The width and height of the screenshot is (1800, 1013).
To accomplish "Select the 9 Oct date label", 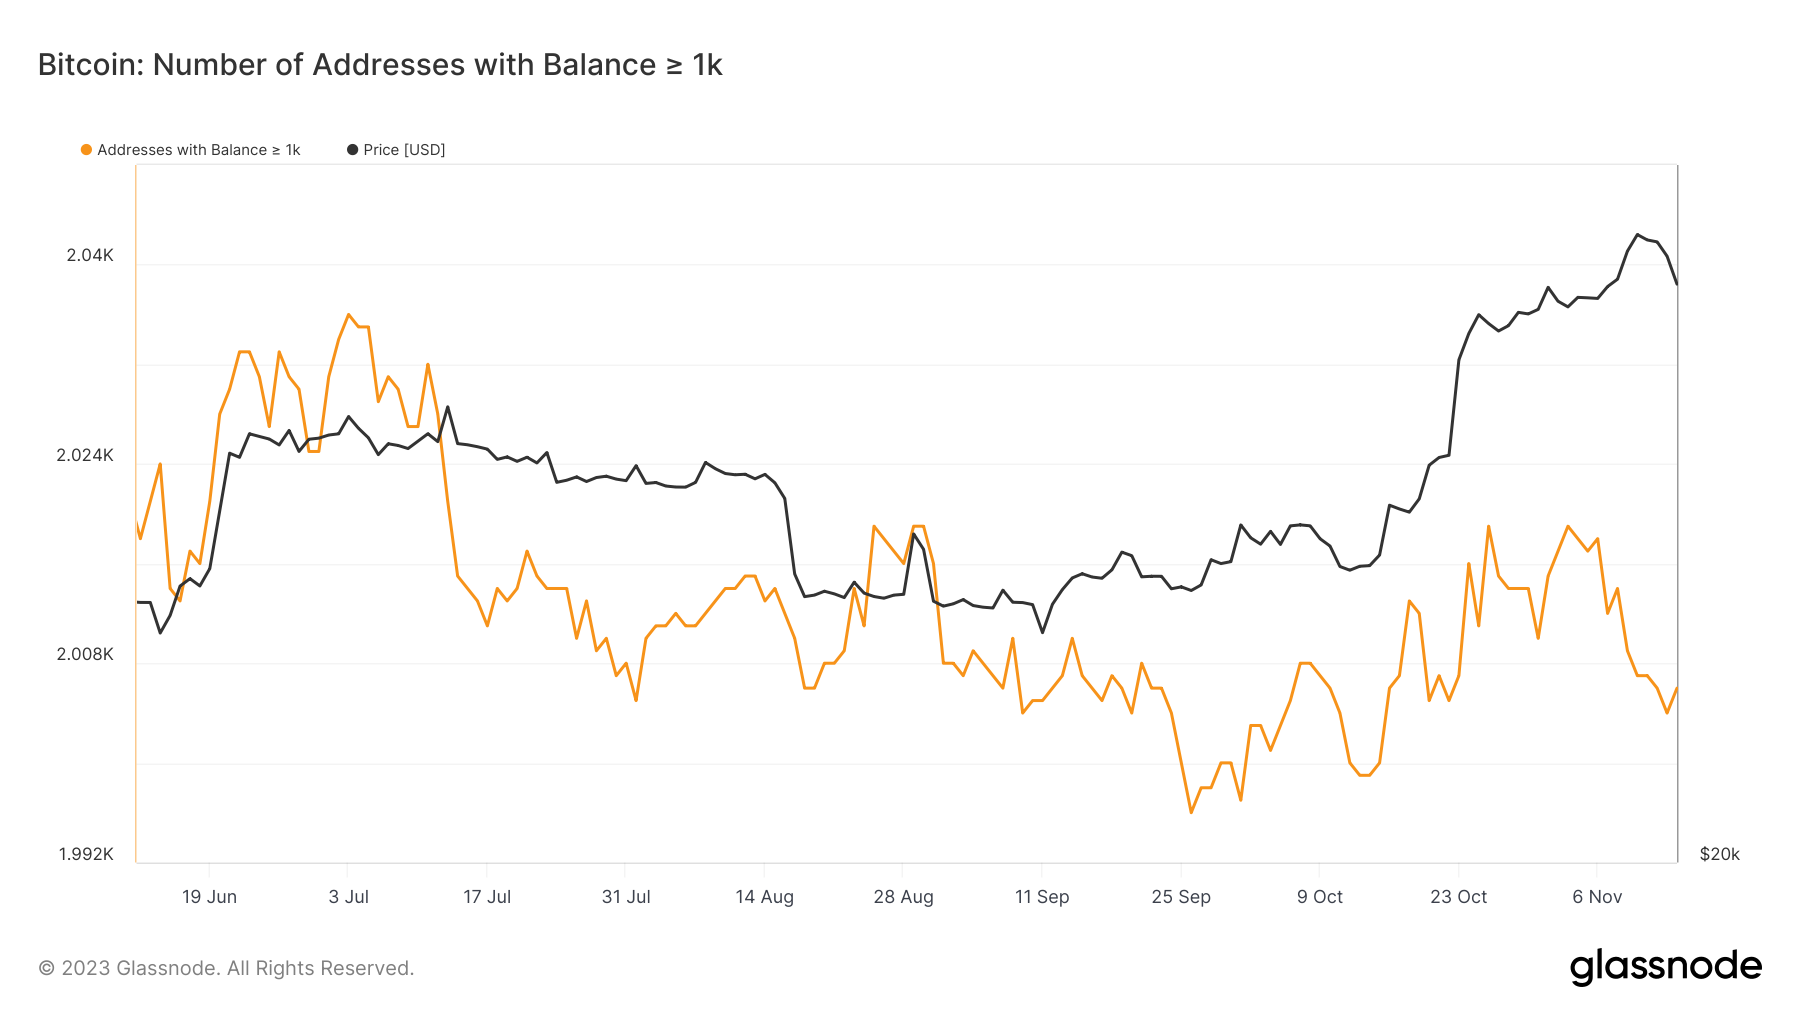I will point(1319,897).
